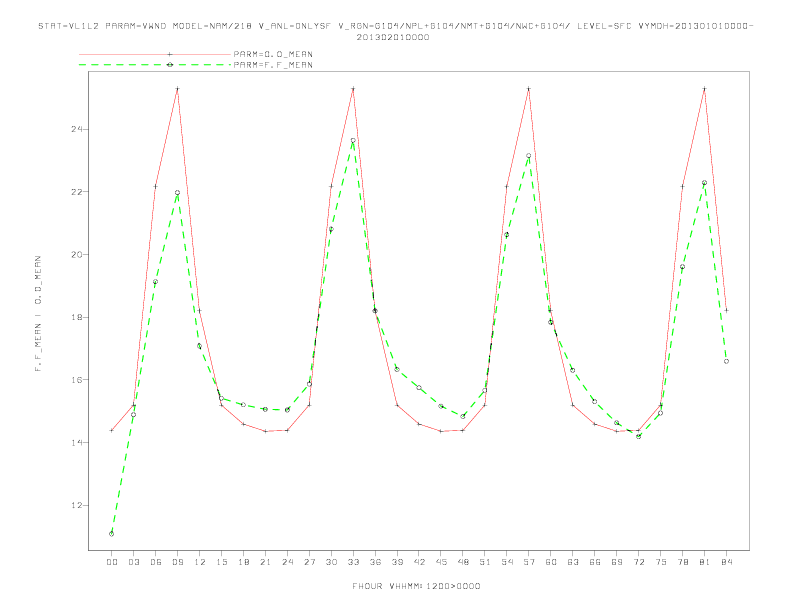
Task: Click the title second line 201302010000
Action: point(393,37)
